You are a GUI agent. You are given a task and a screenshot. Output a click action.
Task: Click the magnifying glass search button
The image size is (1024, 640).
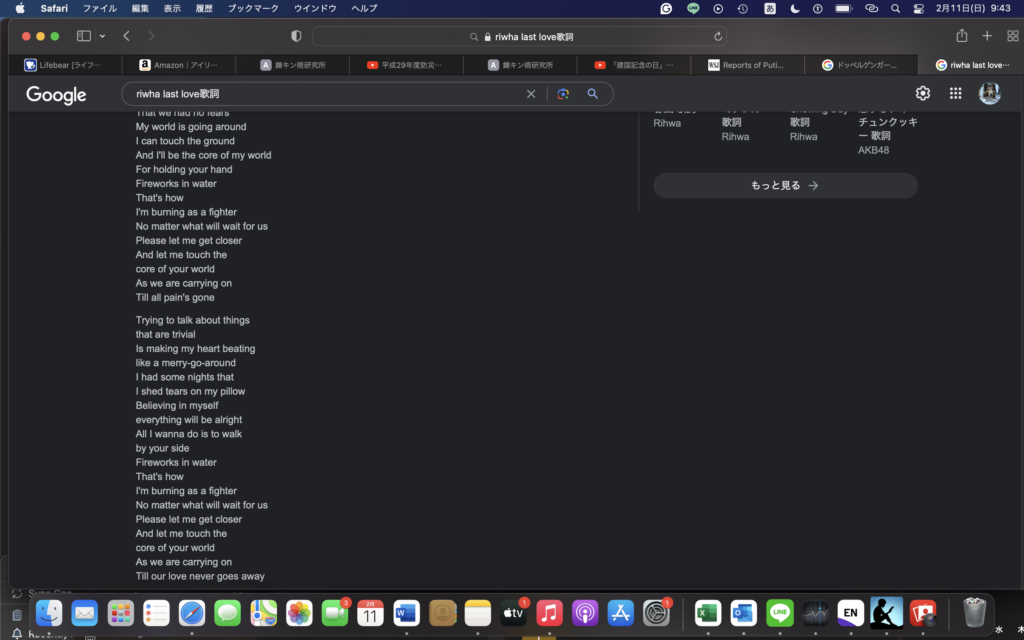tap(593, 94)
